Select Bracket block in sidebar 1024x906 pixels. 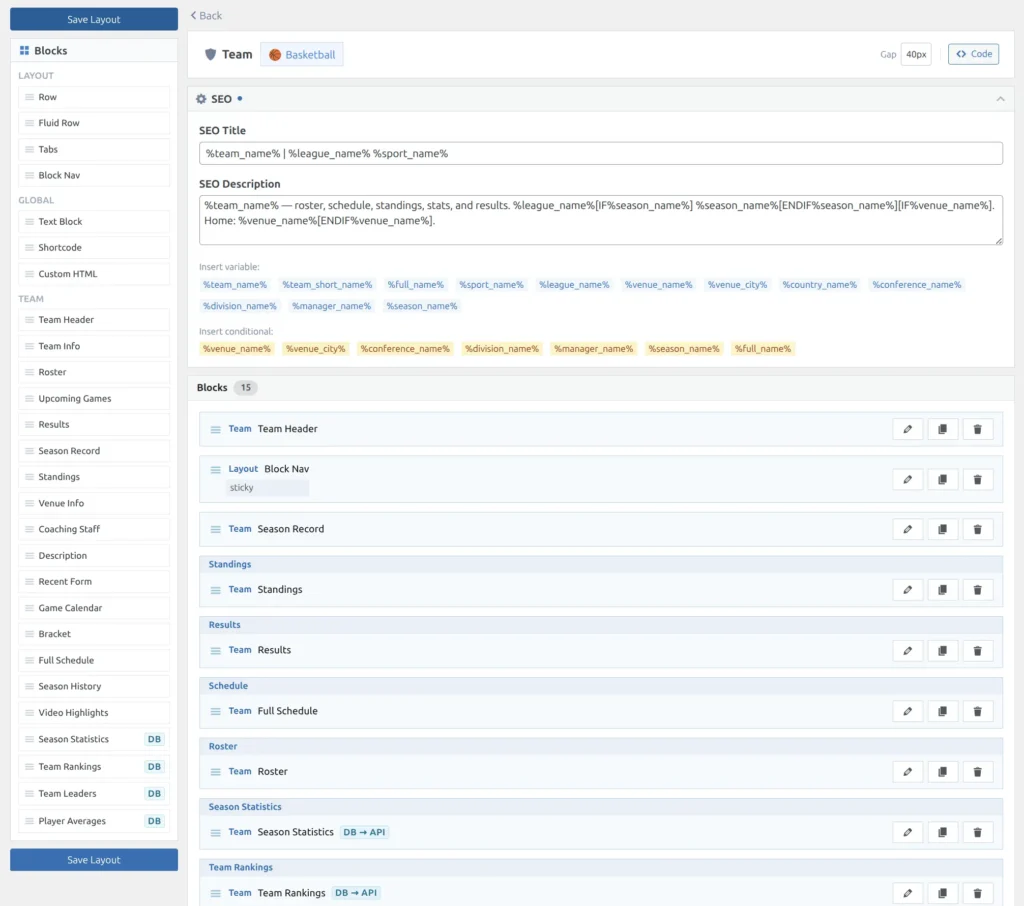[94, 634]
